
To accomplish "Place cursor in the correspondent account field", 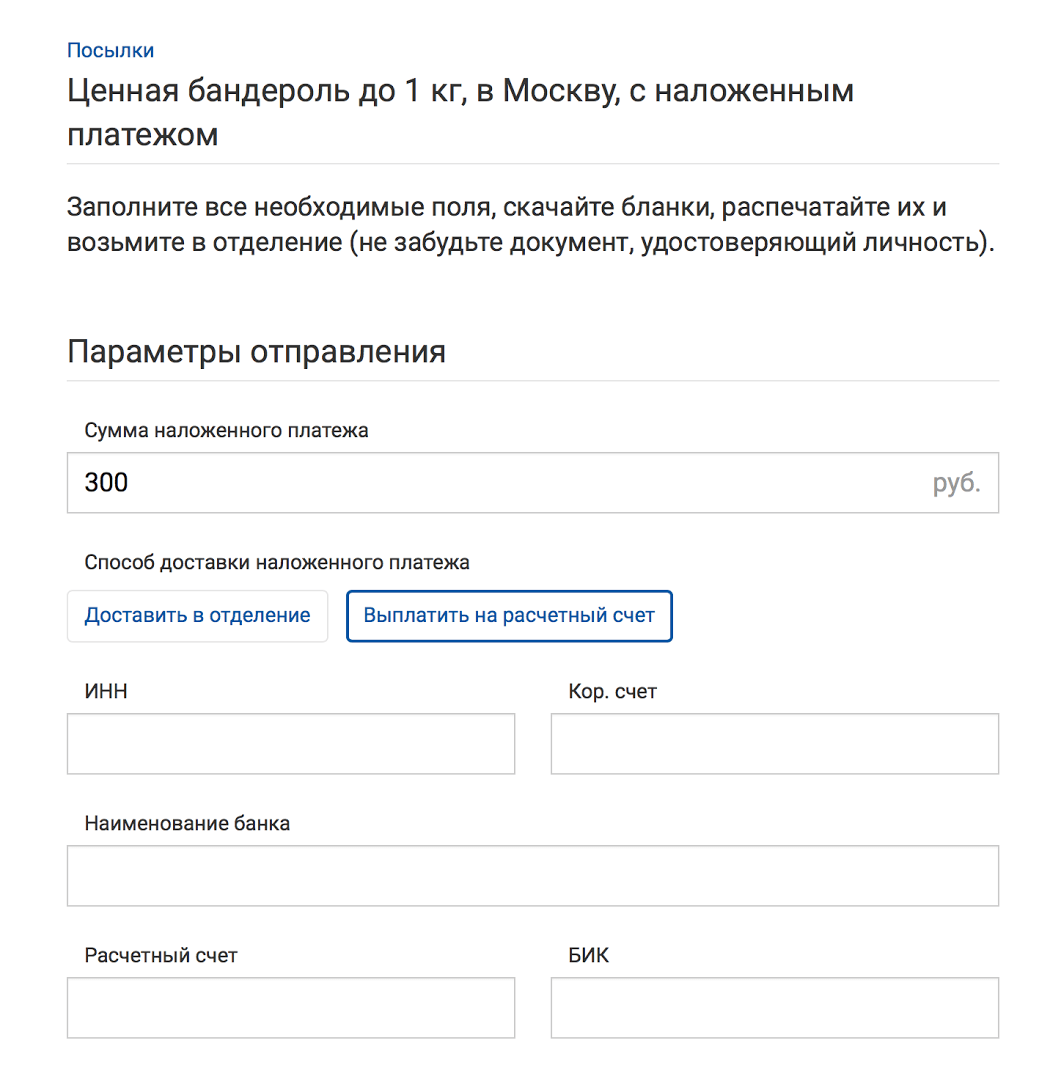I will [x=774, y=744].
